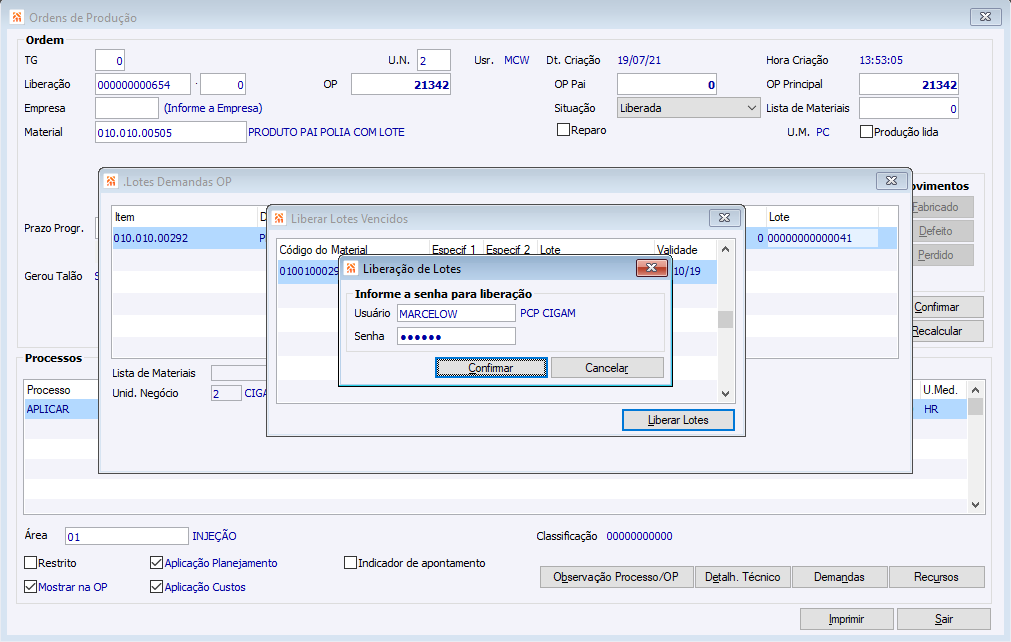This screenshot has height=642, width=1011.
Task: Click the Lote column header in Lotes Demandas
Action: [822, 217]
